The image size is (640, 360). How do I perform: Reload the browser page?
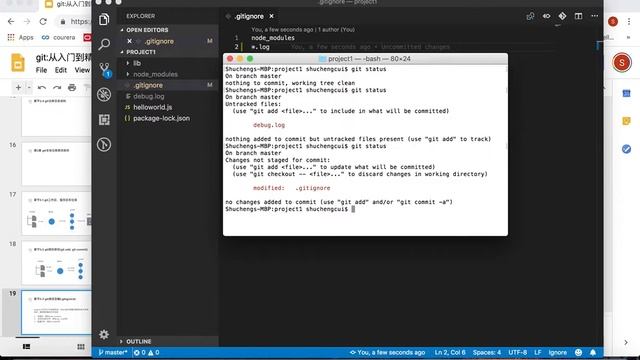(43, 21)
